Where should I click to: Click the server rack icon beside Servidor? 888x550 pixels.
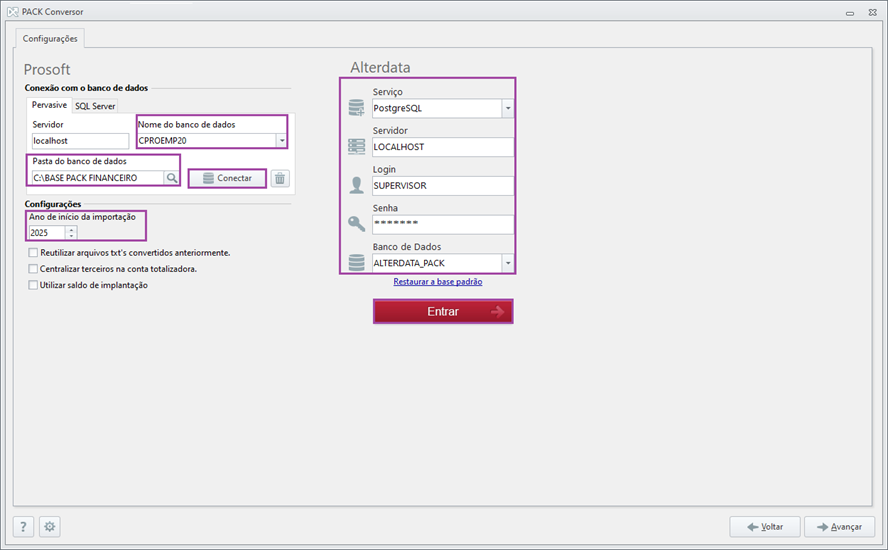coord(356,147)
